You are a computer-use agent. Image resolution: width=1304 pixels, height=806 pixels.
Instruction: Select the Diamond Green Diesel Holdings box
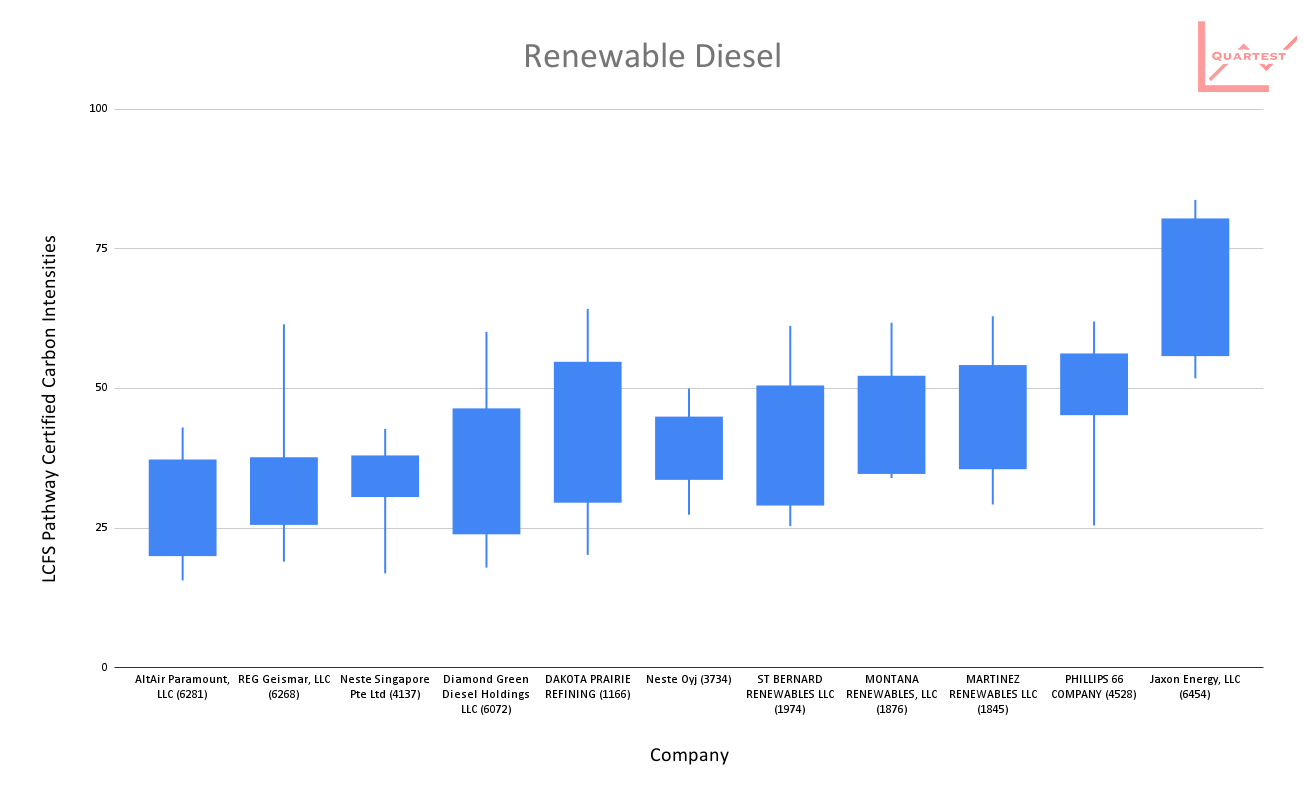pos(486,471)
